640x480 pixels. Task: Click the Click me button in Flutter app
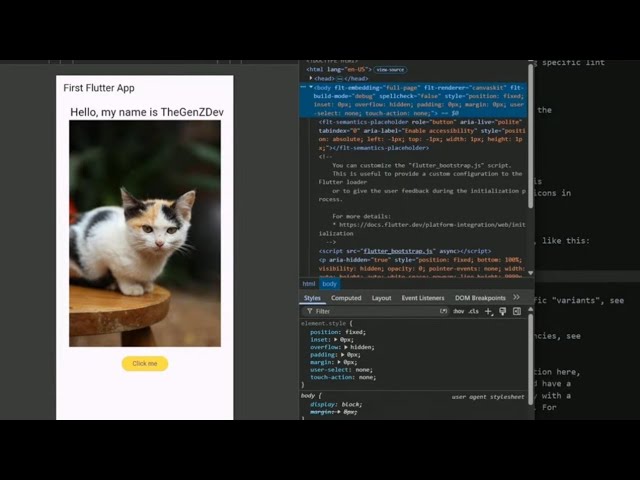click(x=145, y=364)
